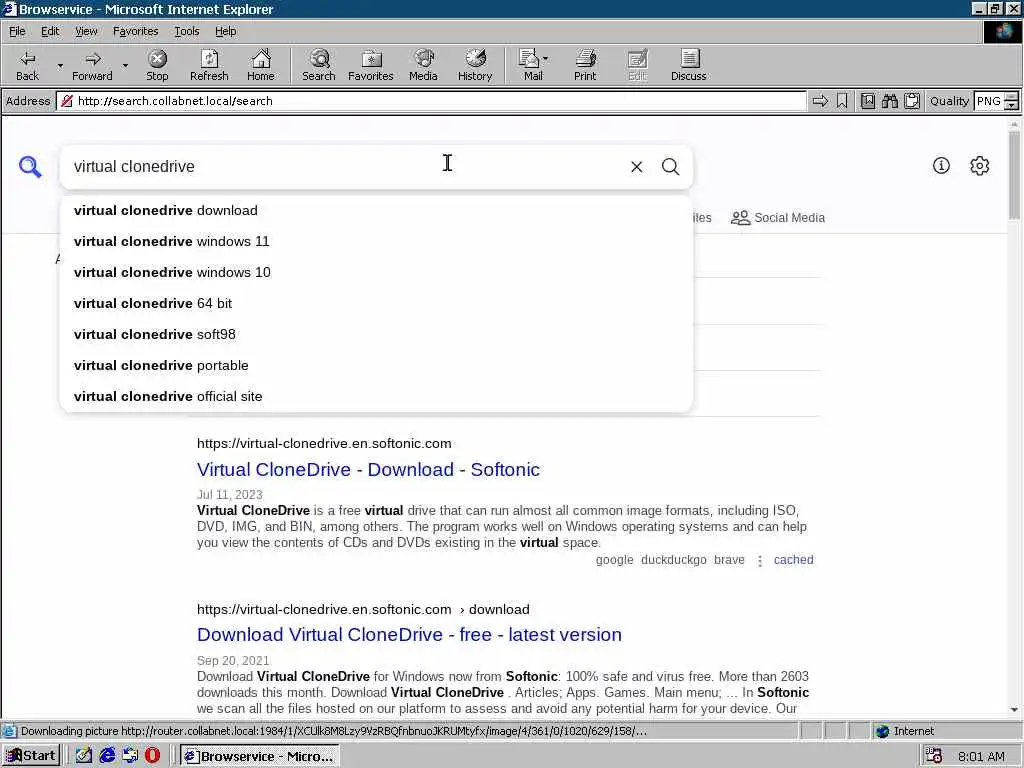Click the bookmarks book icon in address toolbar

click(x=867, y=101)
